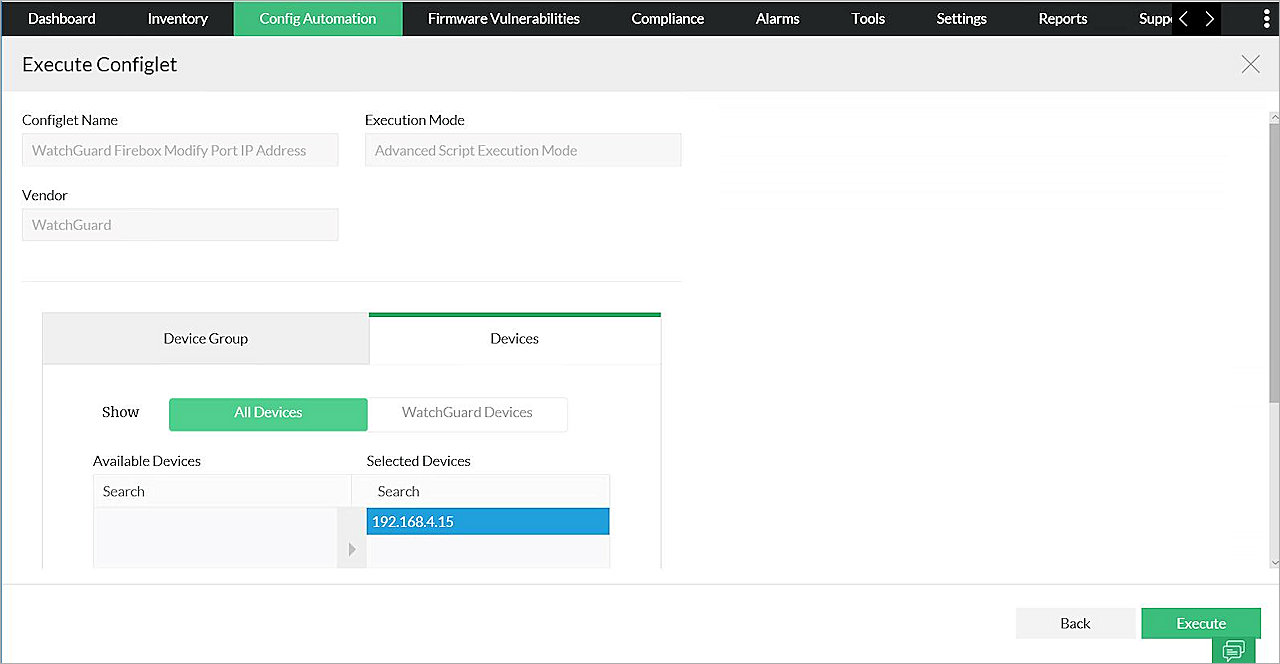Viewport: 1280px width, 664px height.
Task: Switch to the Device Group tab
Action: pos(205,338)
